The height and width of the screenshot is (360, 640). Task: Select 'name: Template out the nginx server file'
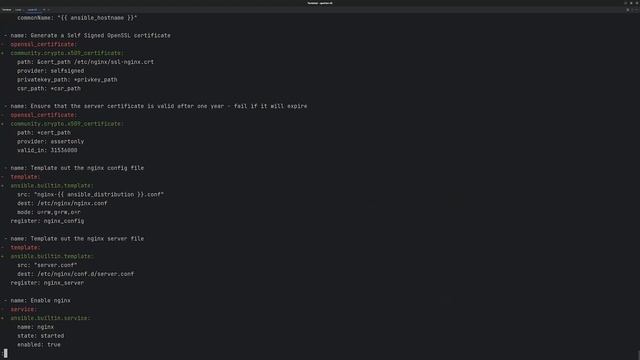pos(77,238)
